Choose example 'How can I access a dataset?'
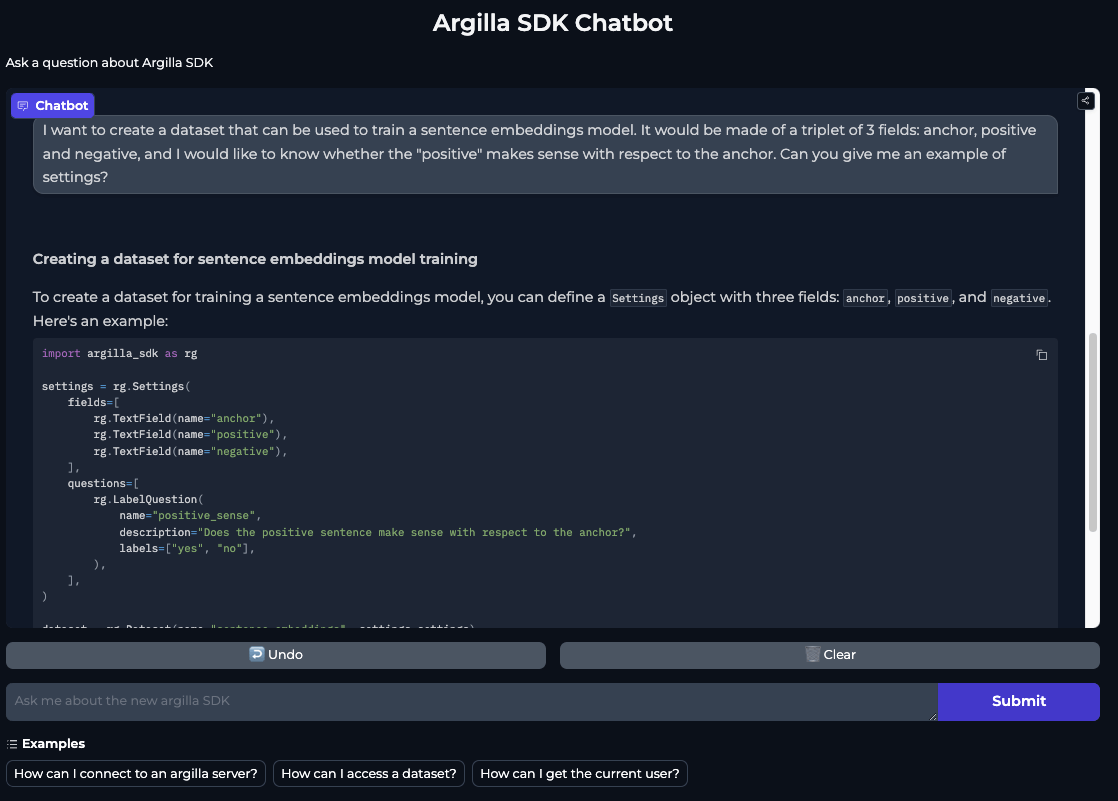Image resolution: width=1118 pixels, height=801 pixels. point(368,773)
